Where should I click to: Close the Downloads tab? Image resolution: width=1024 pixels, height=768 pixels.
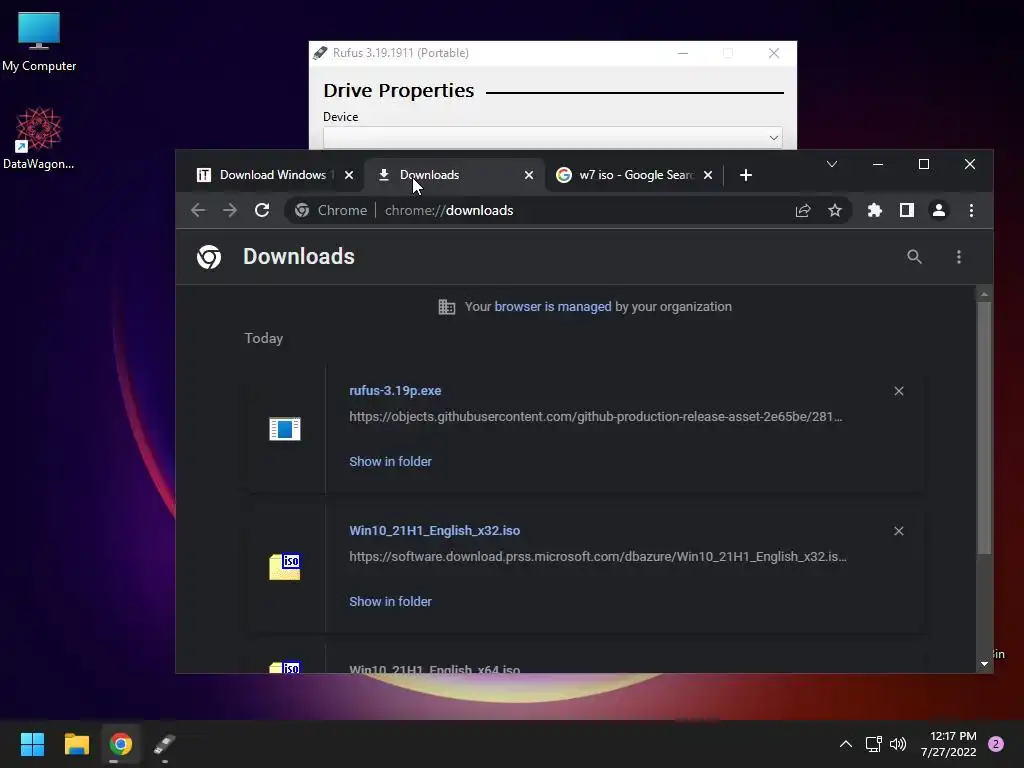[529, 175]
